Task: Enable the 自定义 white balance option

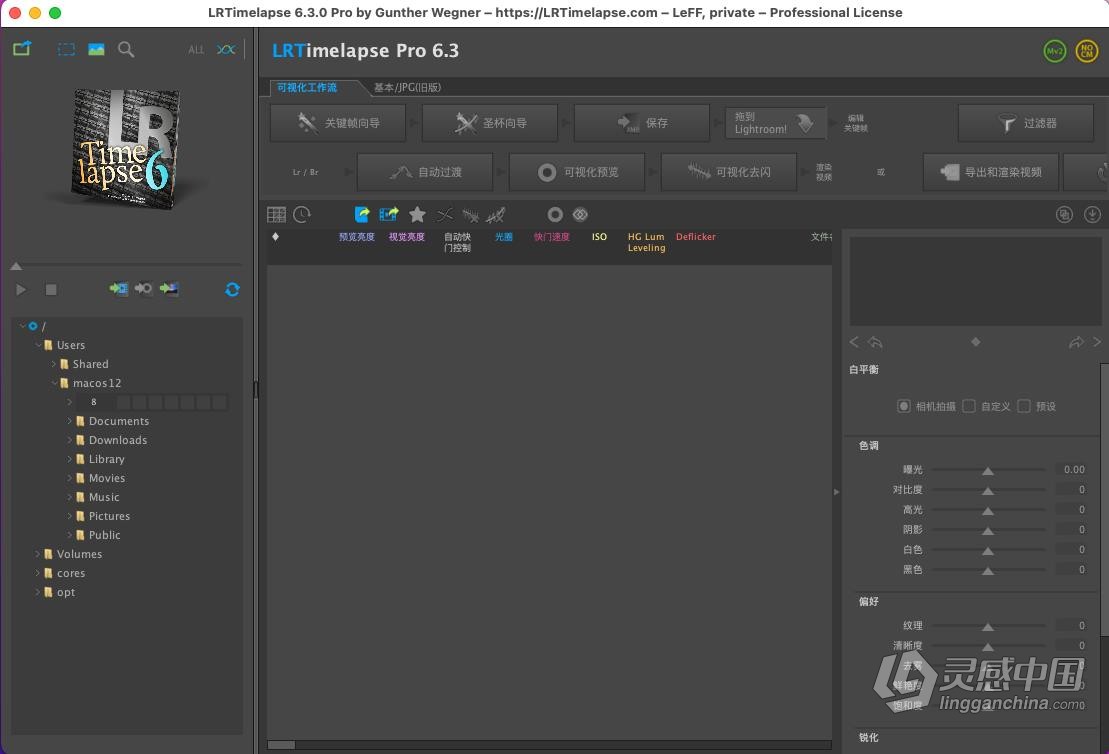Action: click(x=969, y=406)
